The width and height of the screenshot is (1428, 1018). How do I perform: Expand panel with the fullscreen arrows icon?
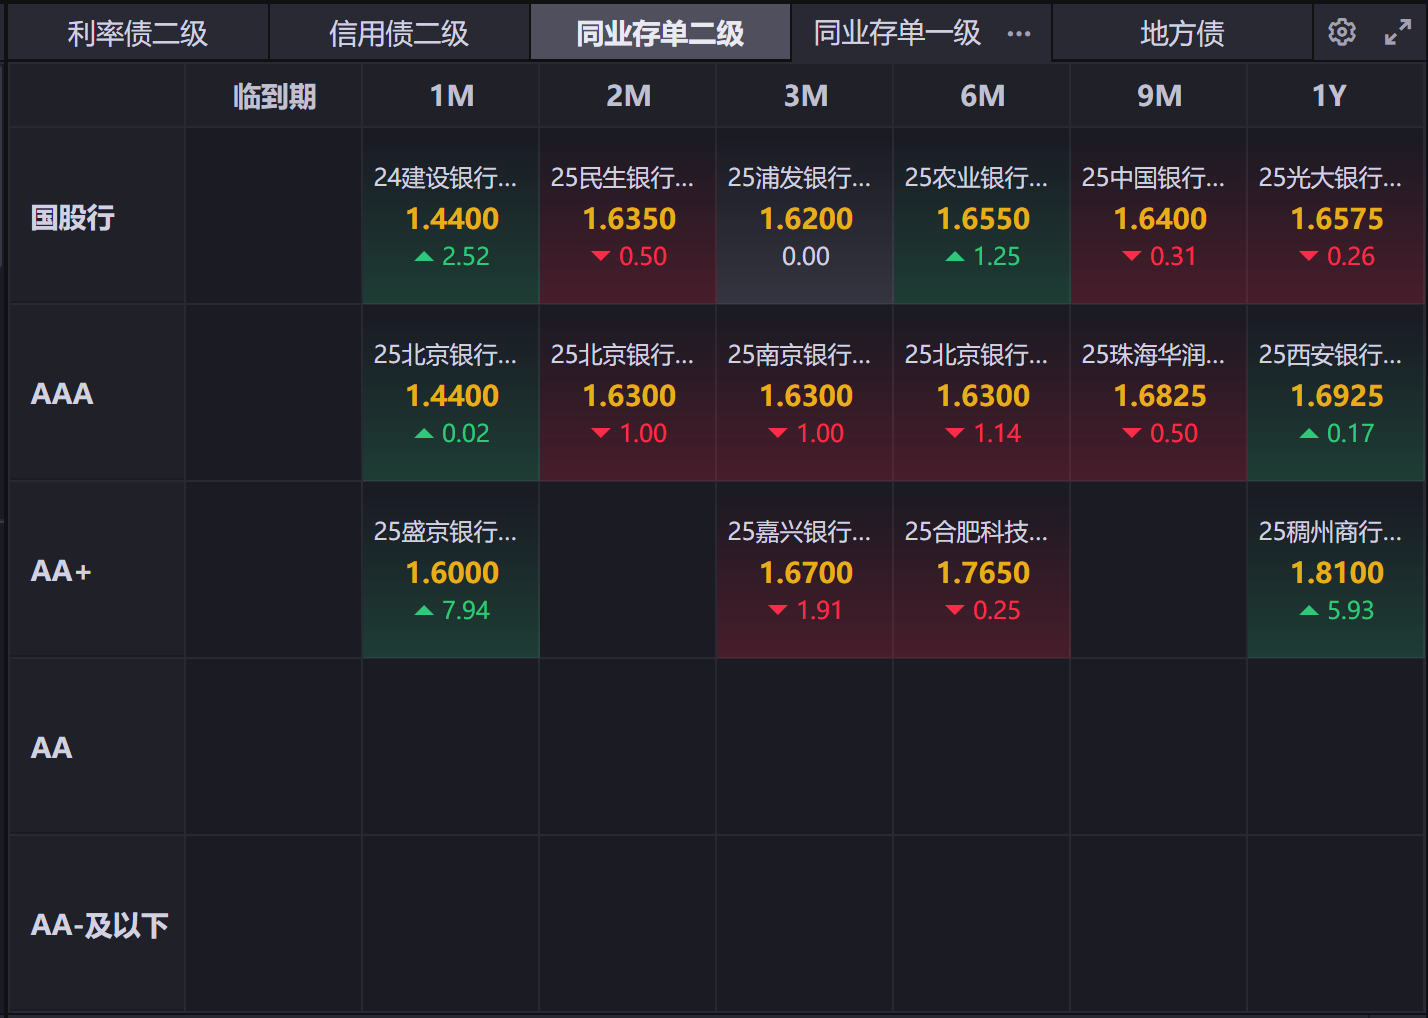click(x=1397, y=33)
